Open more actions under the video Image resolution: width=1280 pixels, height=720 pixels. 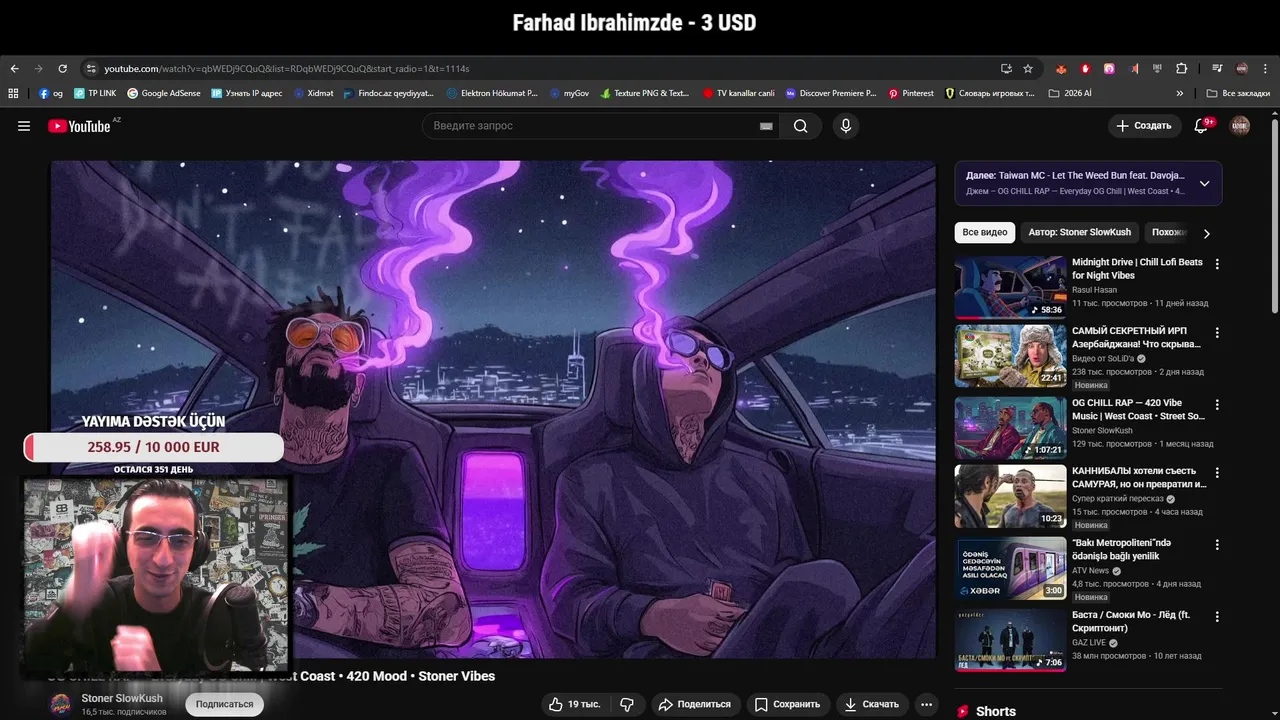927,704
